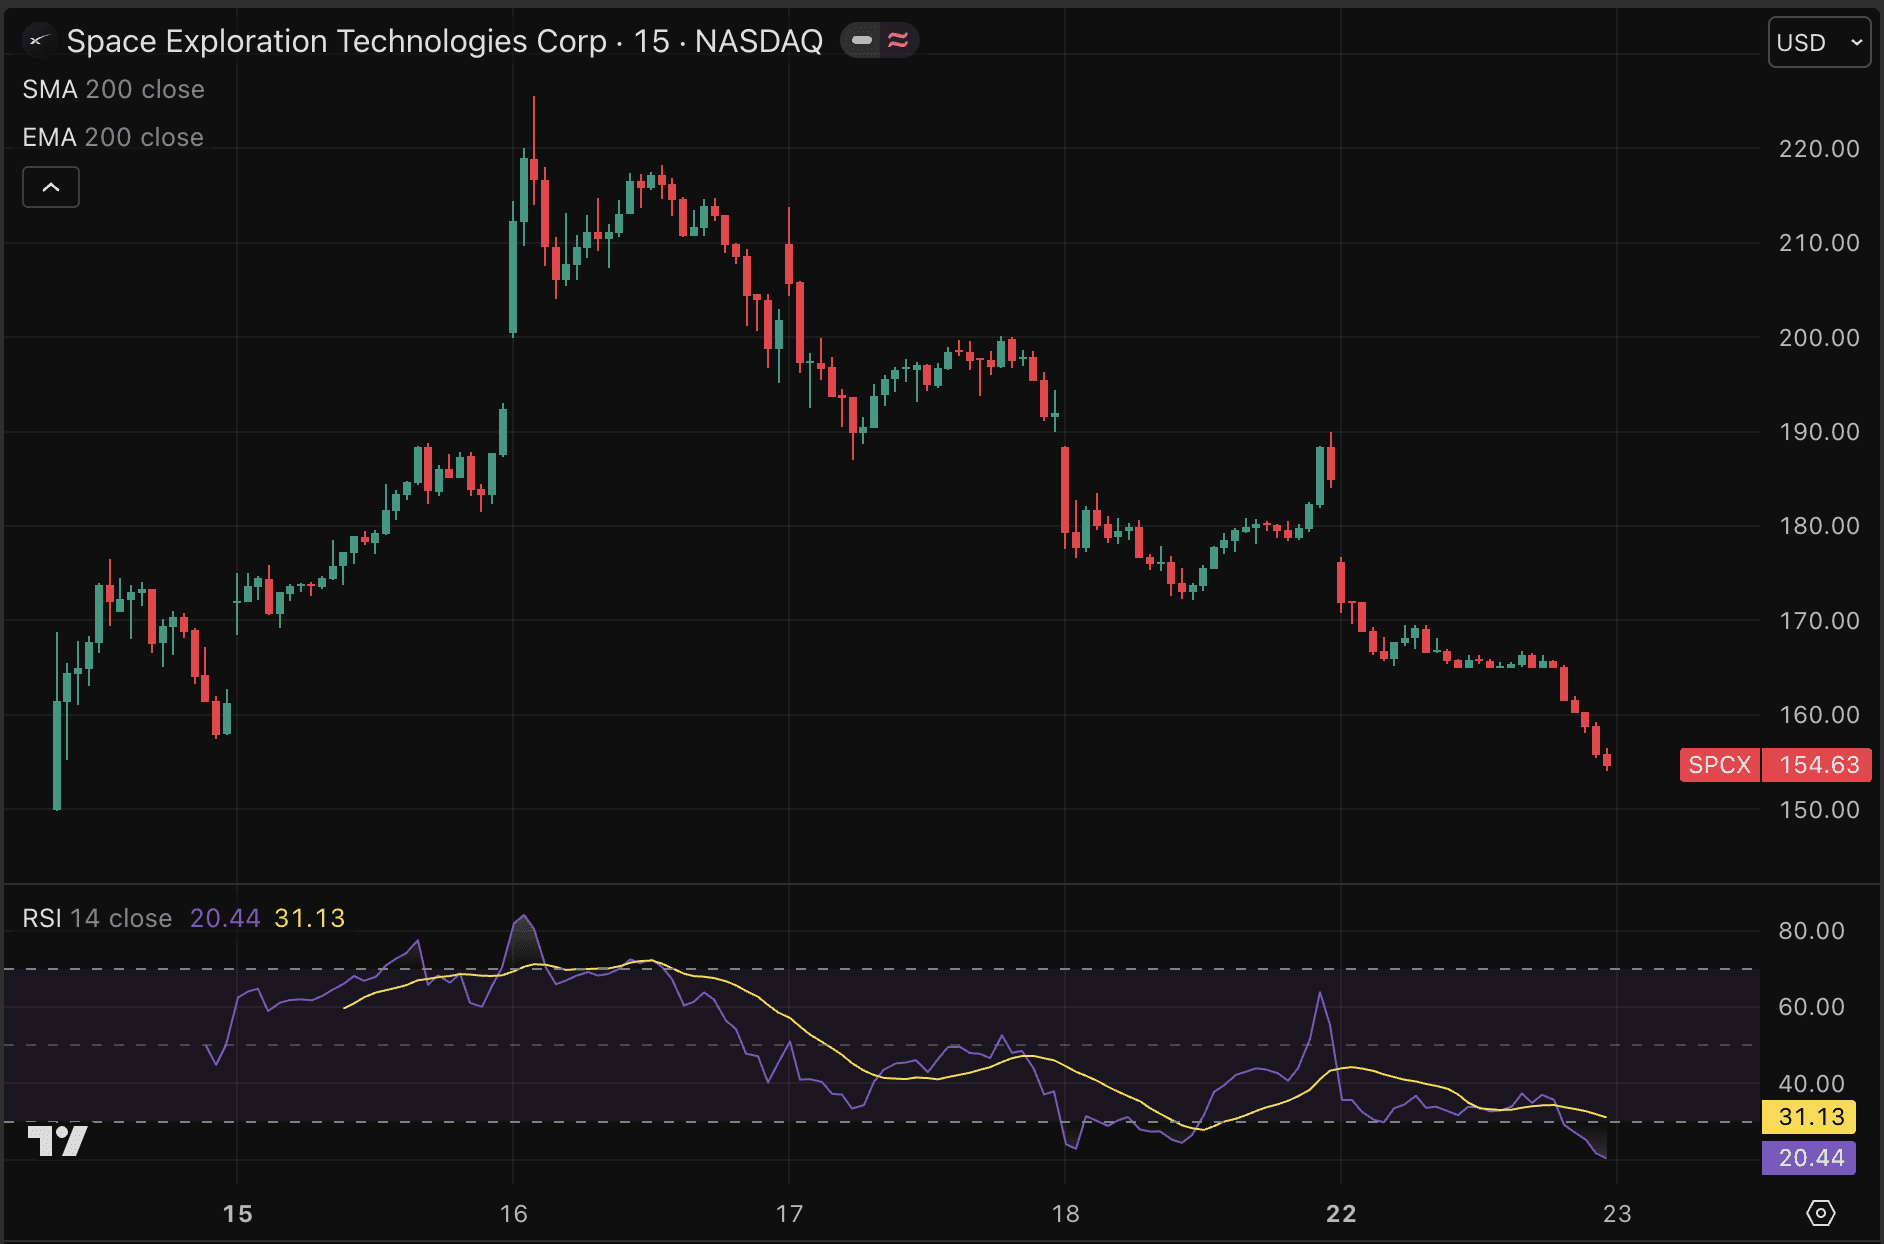Select the RSI 14 close indicator legend

[97, 918]
